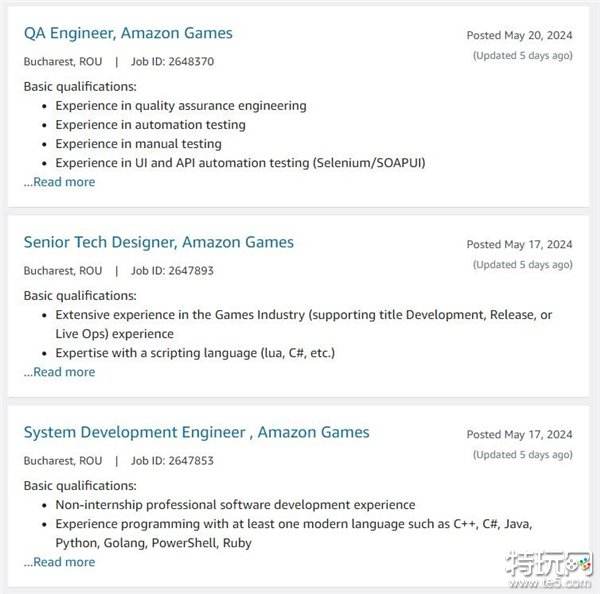
Task: Click posted date on Senior Tech Designer card
Action: point(519,244)
